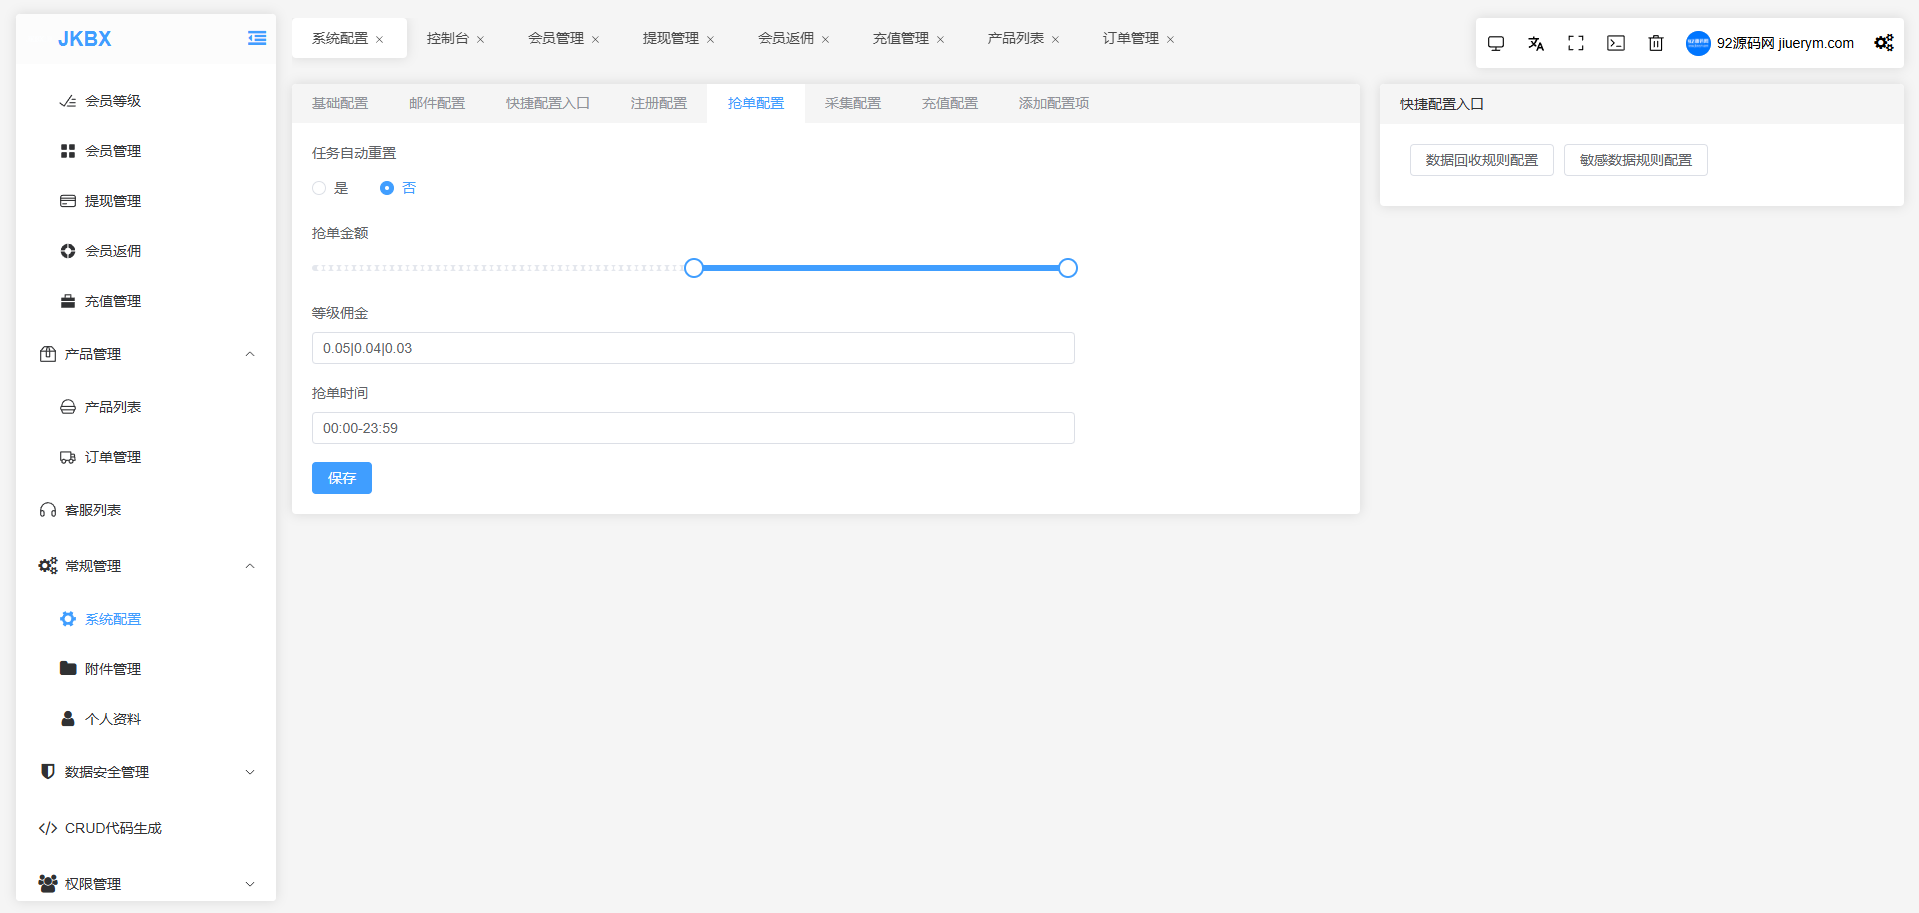
Task: Click the 充值管理 briefcase icon in sidebar
Action: pos(68,301)
